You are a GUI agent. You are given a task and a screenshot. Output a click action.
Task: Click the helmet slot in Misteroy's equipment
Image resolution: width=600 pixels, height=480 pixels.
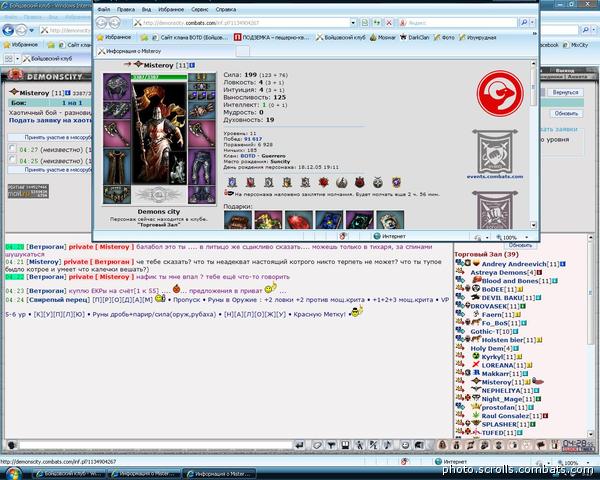117,87
